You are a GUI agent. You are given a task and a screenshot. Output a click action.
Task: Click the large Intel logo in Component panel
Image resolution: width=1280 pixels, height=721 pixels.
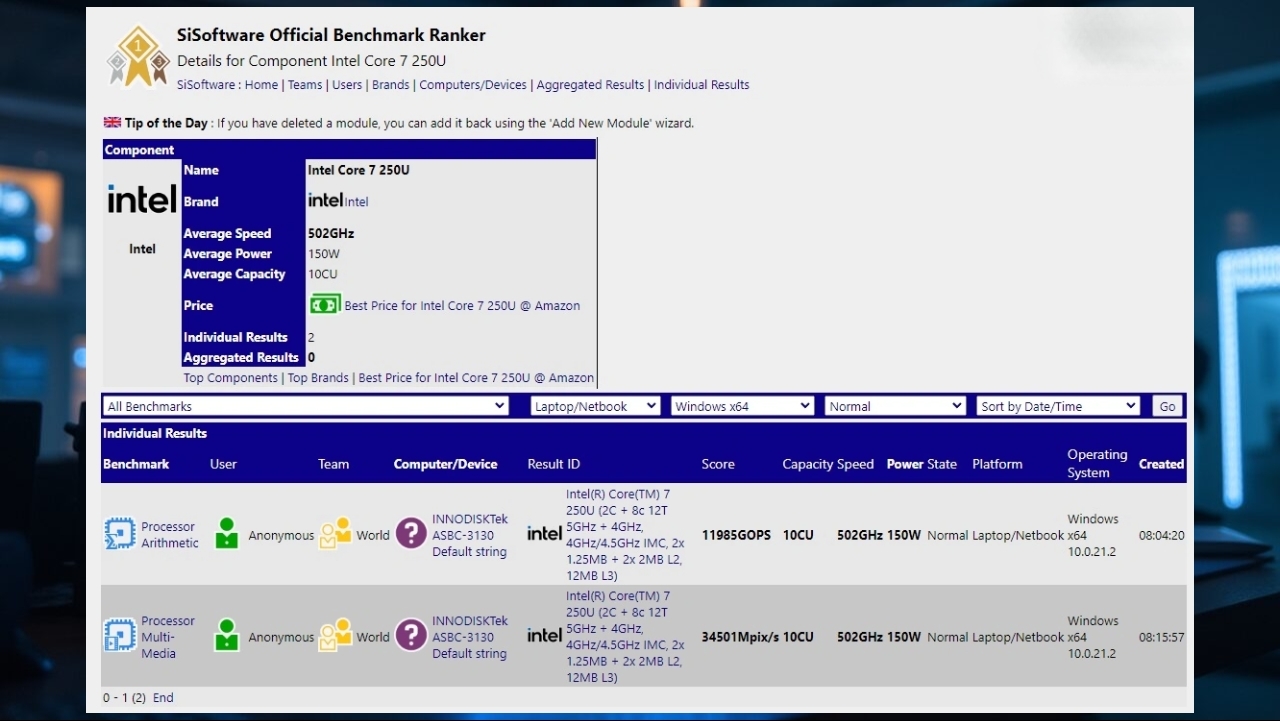point(142,200)
